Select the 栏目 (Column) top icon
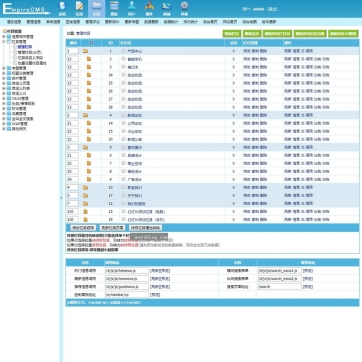This screenshot has width=362, height=362. 96,8
